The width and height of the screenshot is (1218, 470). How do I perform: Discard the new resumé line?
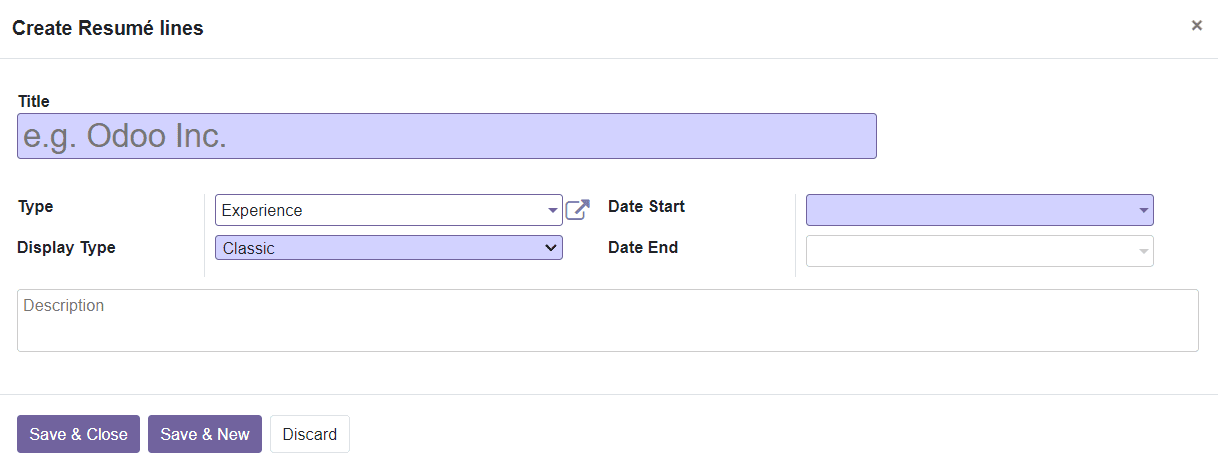click(310, 434)
